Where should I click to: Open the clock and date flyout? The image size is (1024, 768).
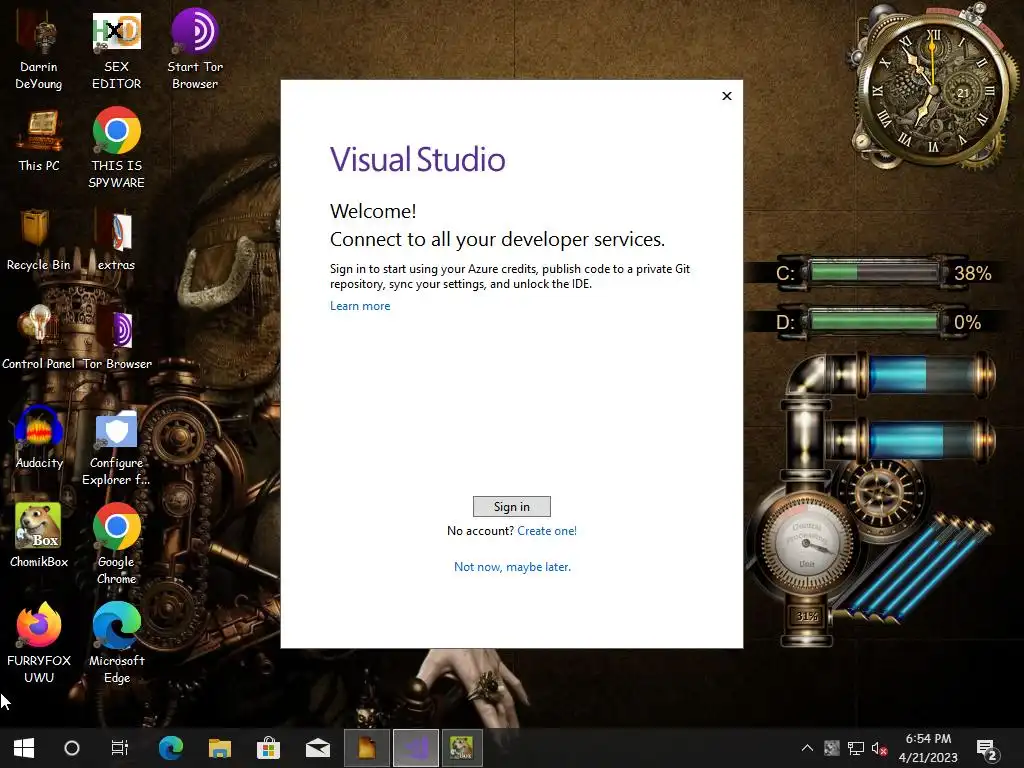pos(928,748)
